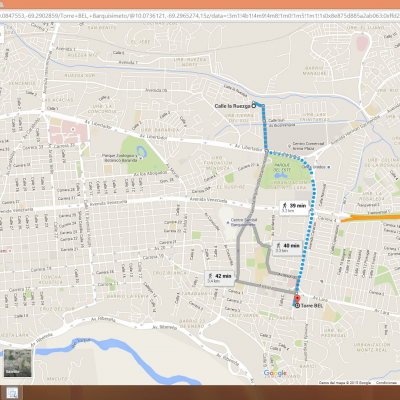The width and height of the screenshot is (400, 400).
Task: Click the Parque del Este lake label
Action: point(282,167)
